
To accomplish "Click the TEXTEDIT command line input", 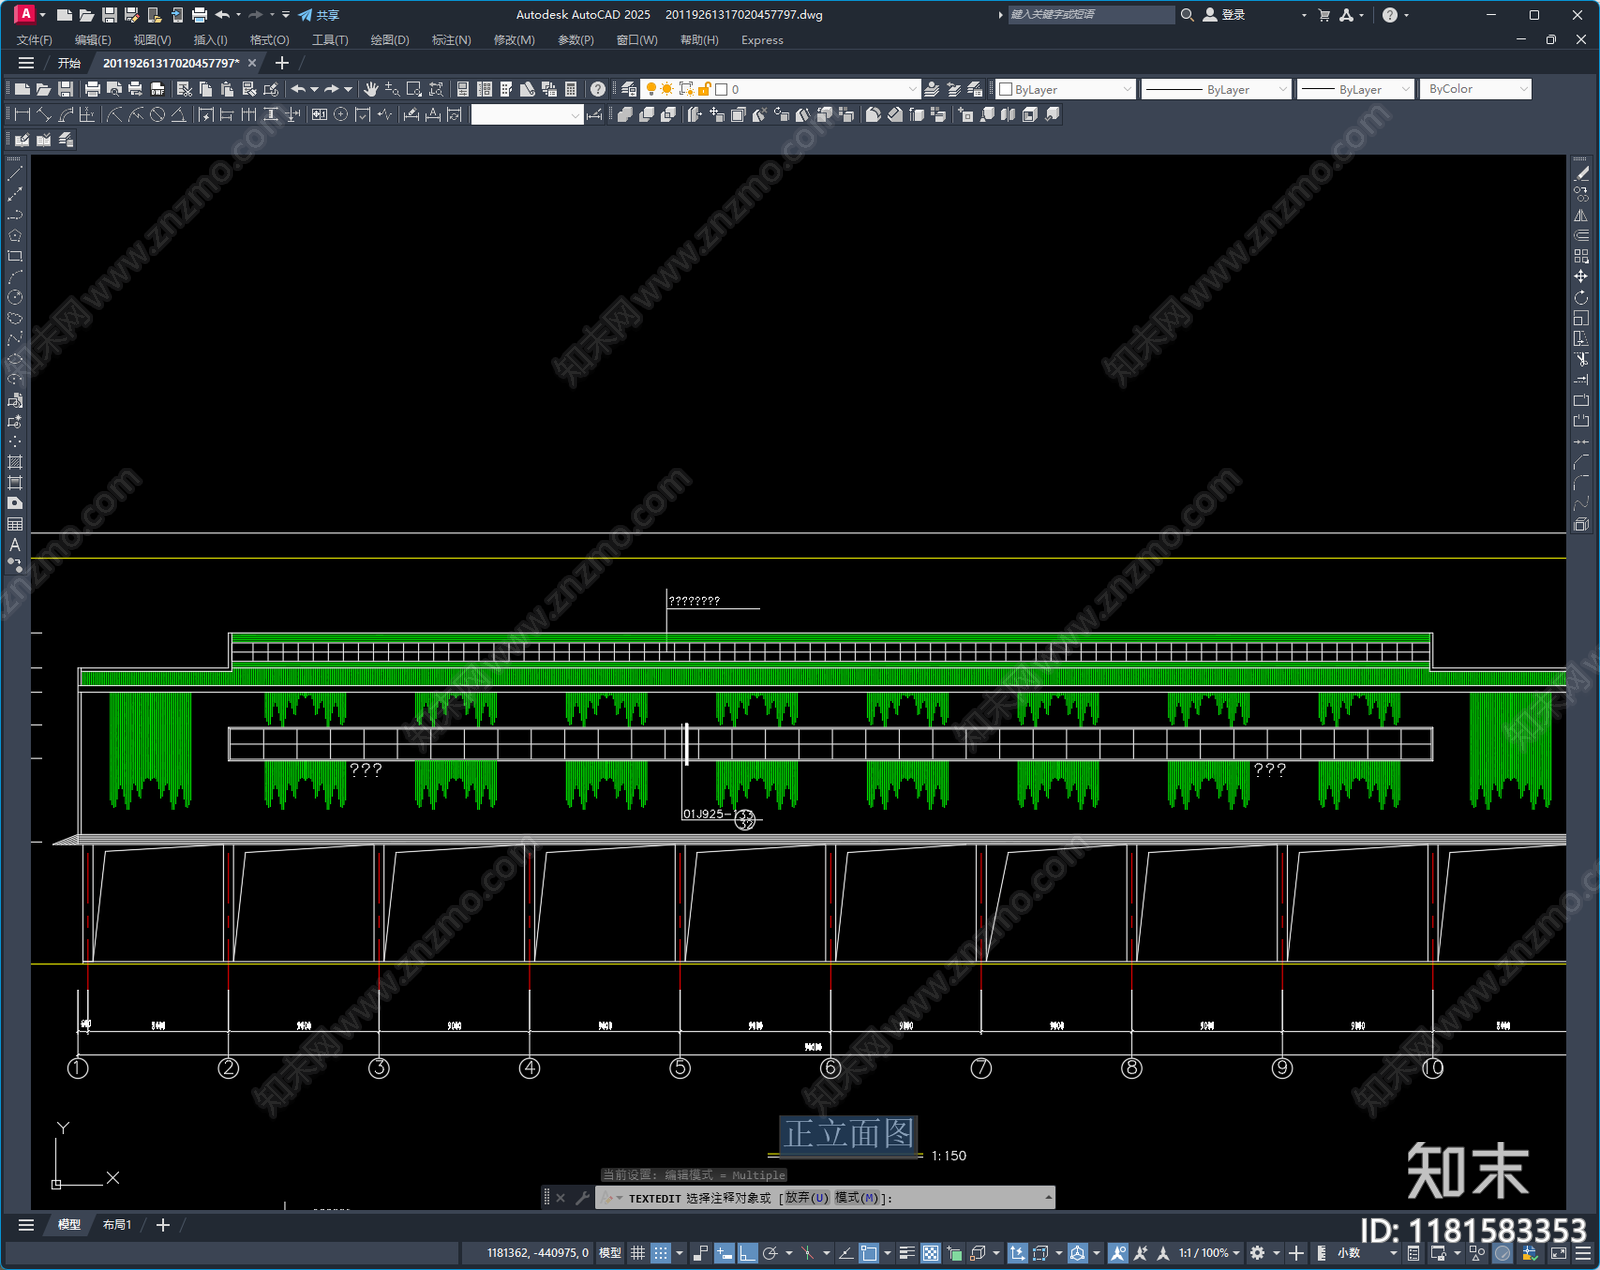I will 825,1198.
